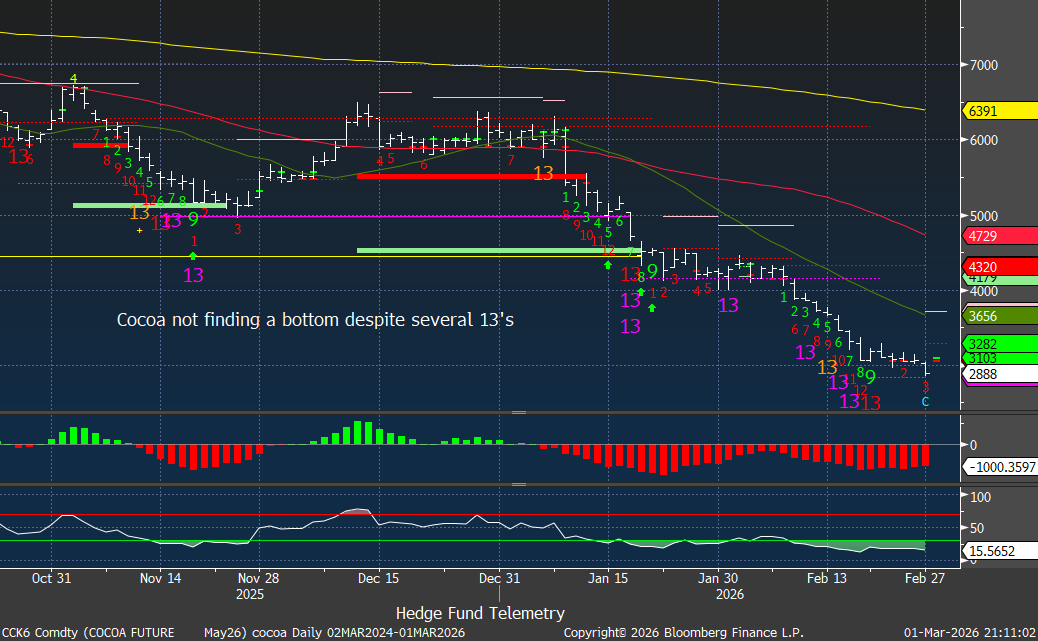The height and width of the screenshot is (641, 1038).
Task: Click the cyan 'c' marker below last bar
Action: pyautogui.click(x=925, y=401)
